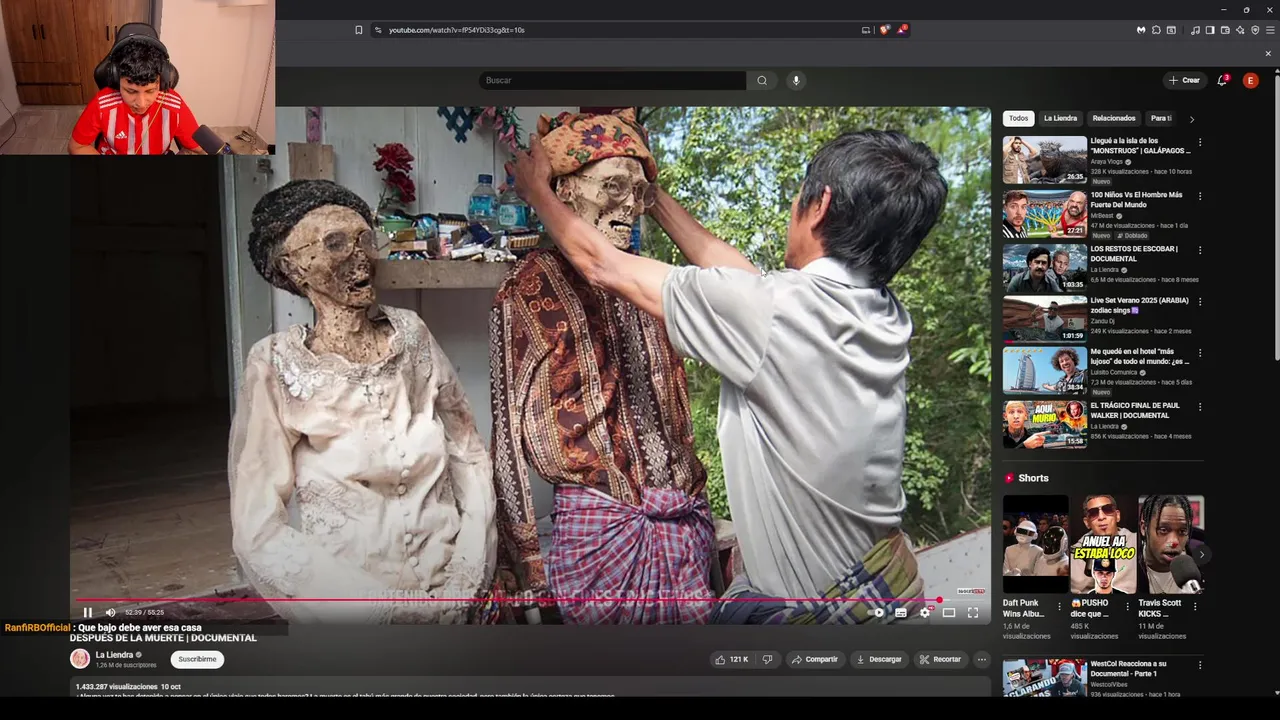Screen dimensions: 1280x720
Task: Open options for Galápagos MONSTRUOS video
Action: tap(1200, 143)
